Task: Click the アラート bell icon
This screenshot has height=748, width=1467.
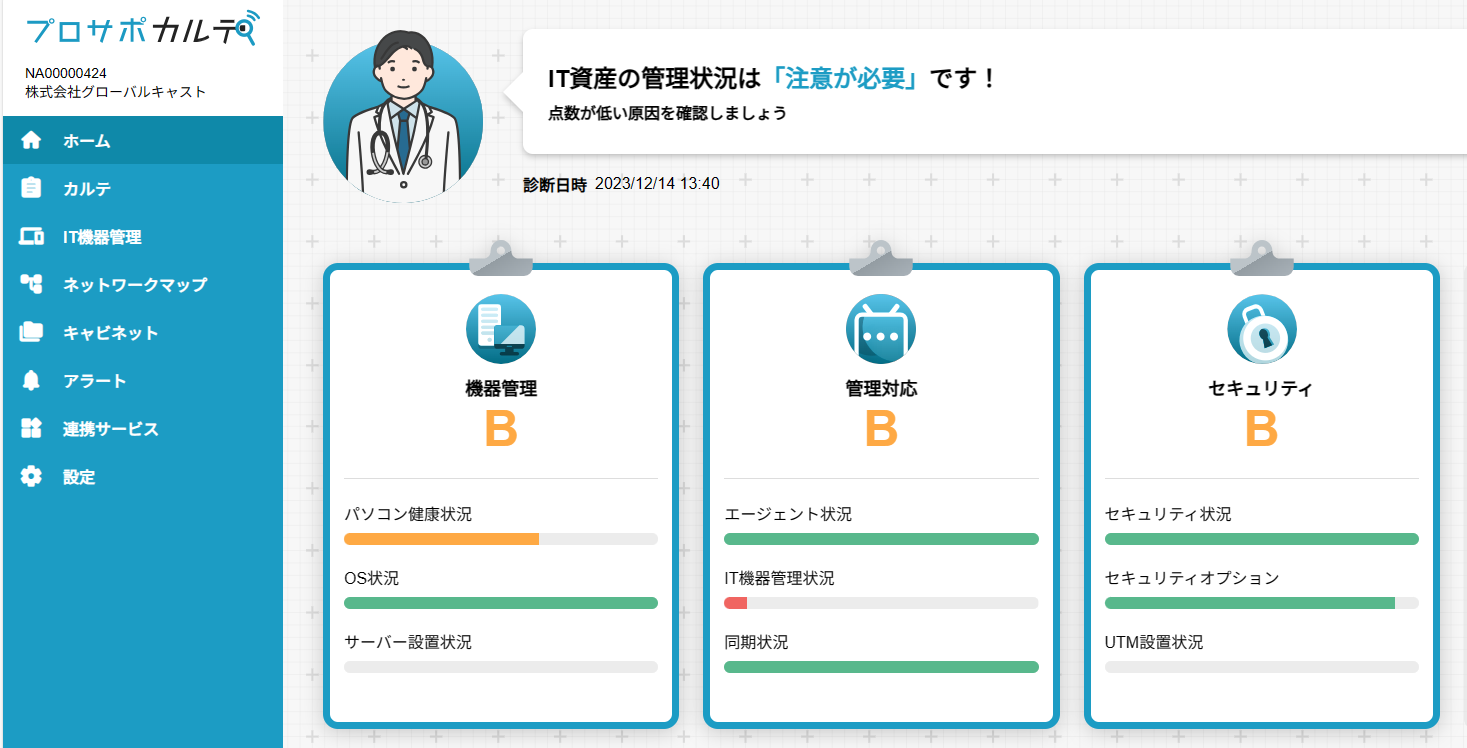Action: (31, 381)
